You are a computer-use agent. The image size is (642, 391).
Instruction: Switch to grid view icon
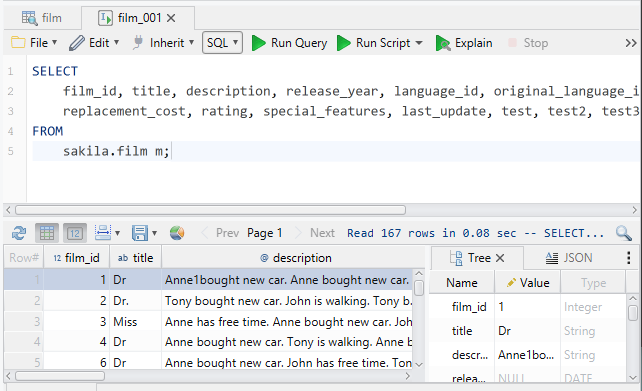47,233
